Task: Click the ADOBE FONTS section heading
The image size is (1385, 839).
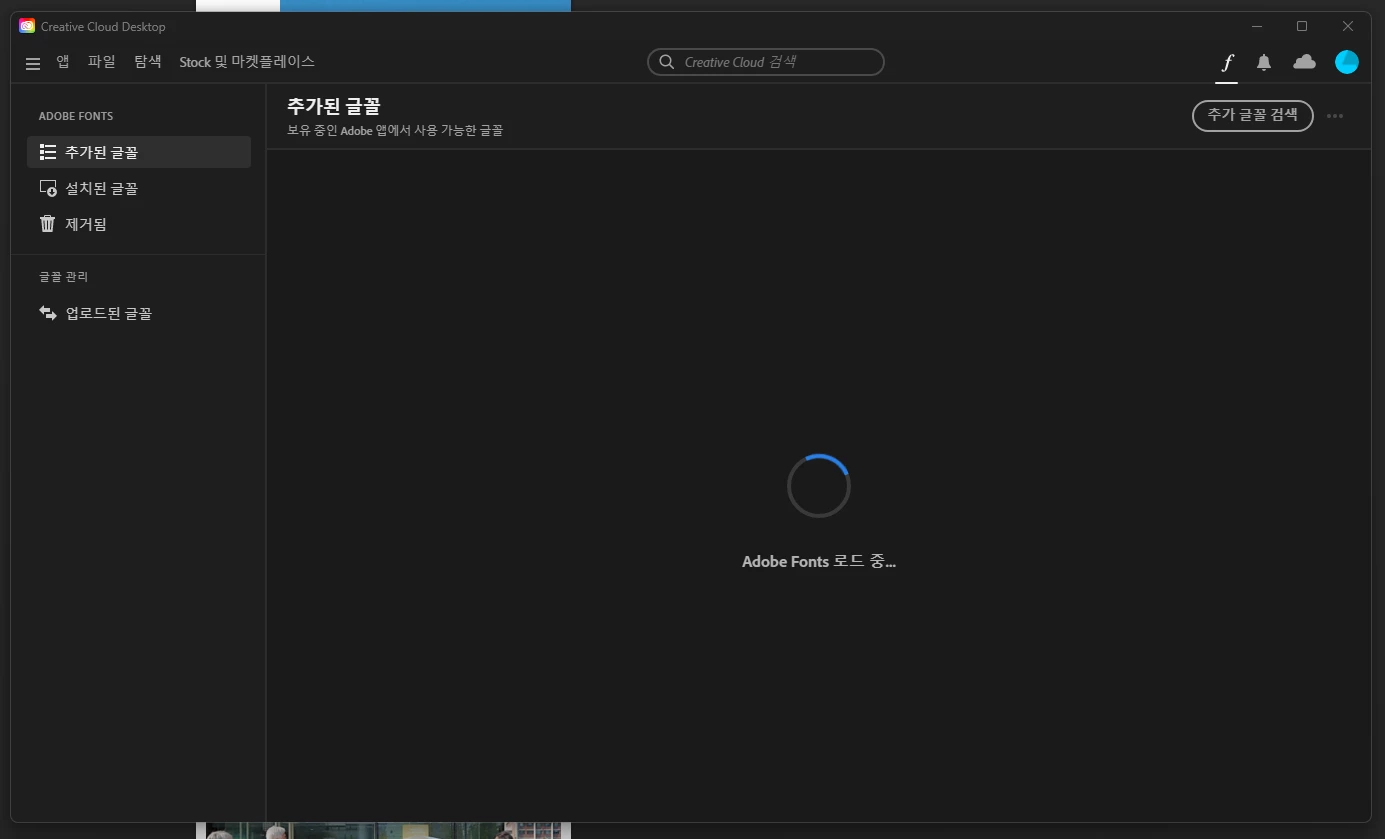Action: [76, 116]
